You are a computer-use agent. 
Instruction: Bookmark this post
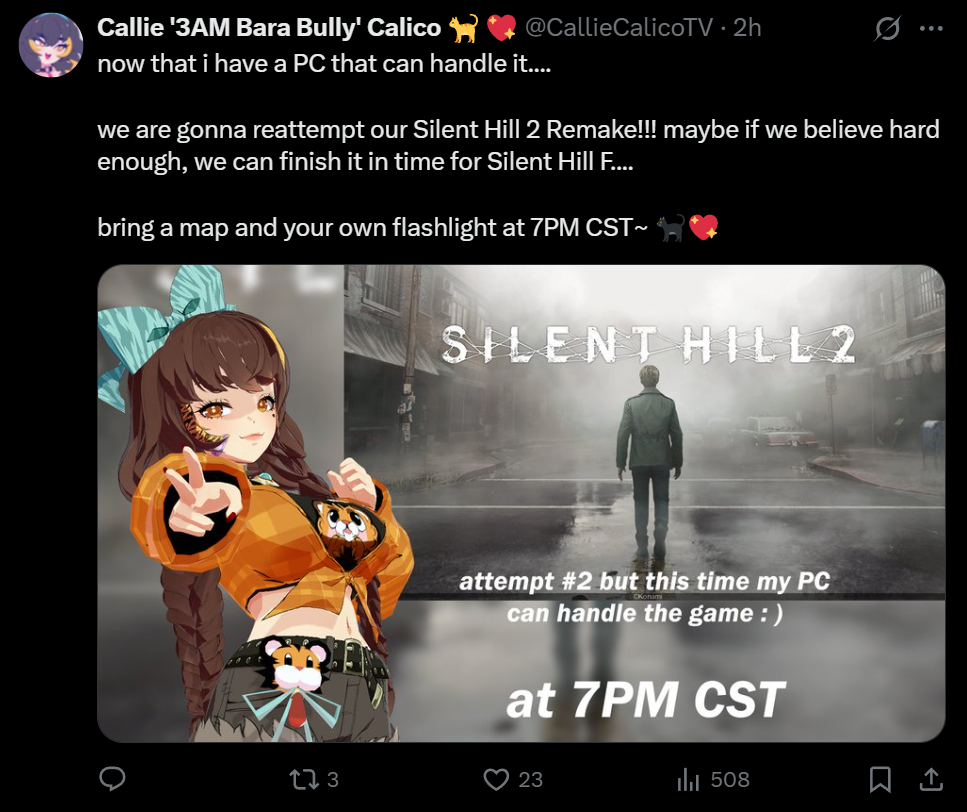tap(880, 779)
